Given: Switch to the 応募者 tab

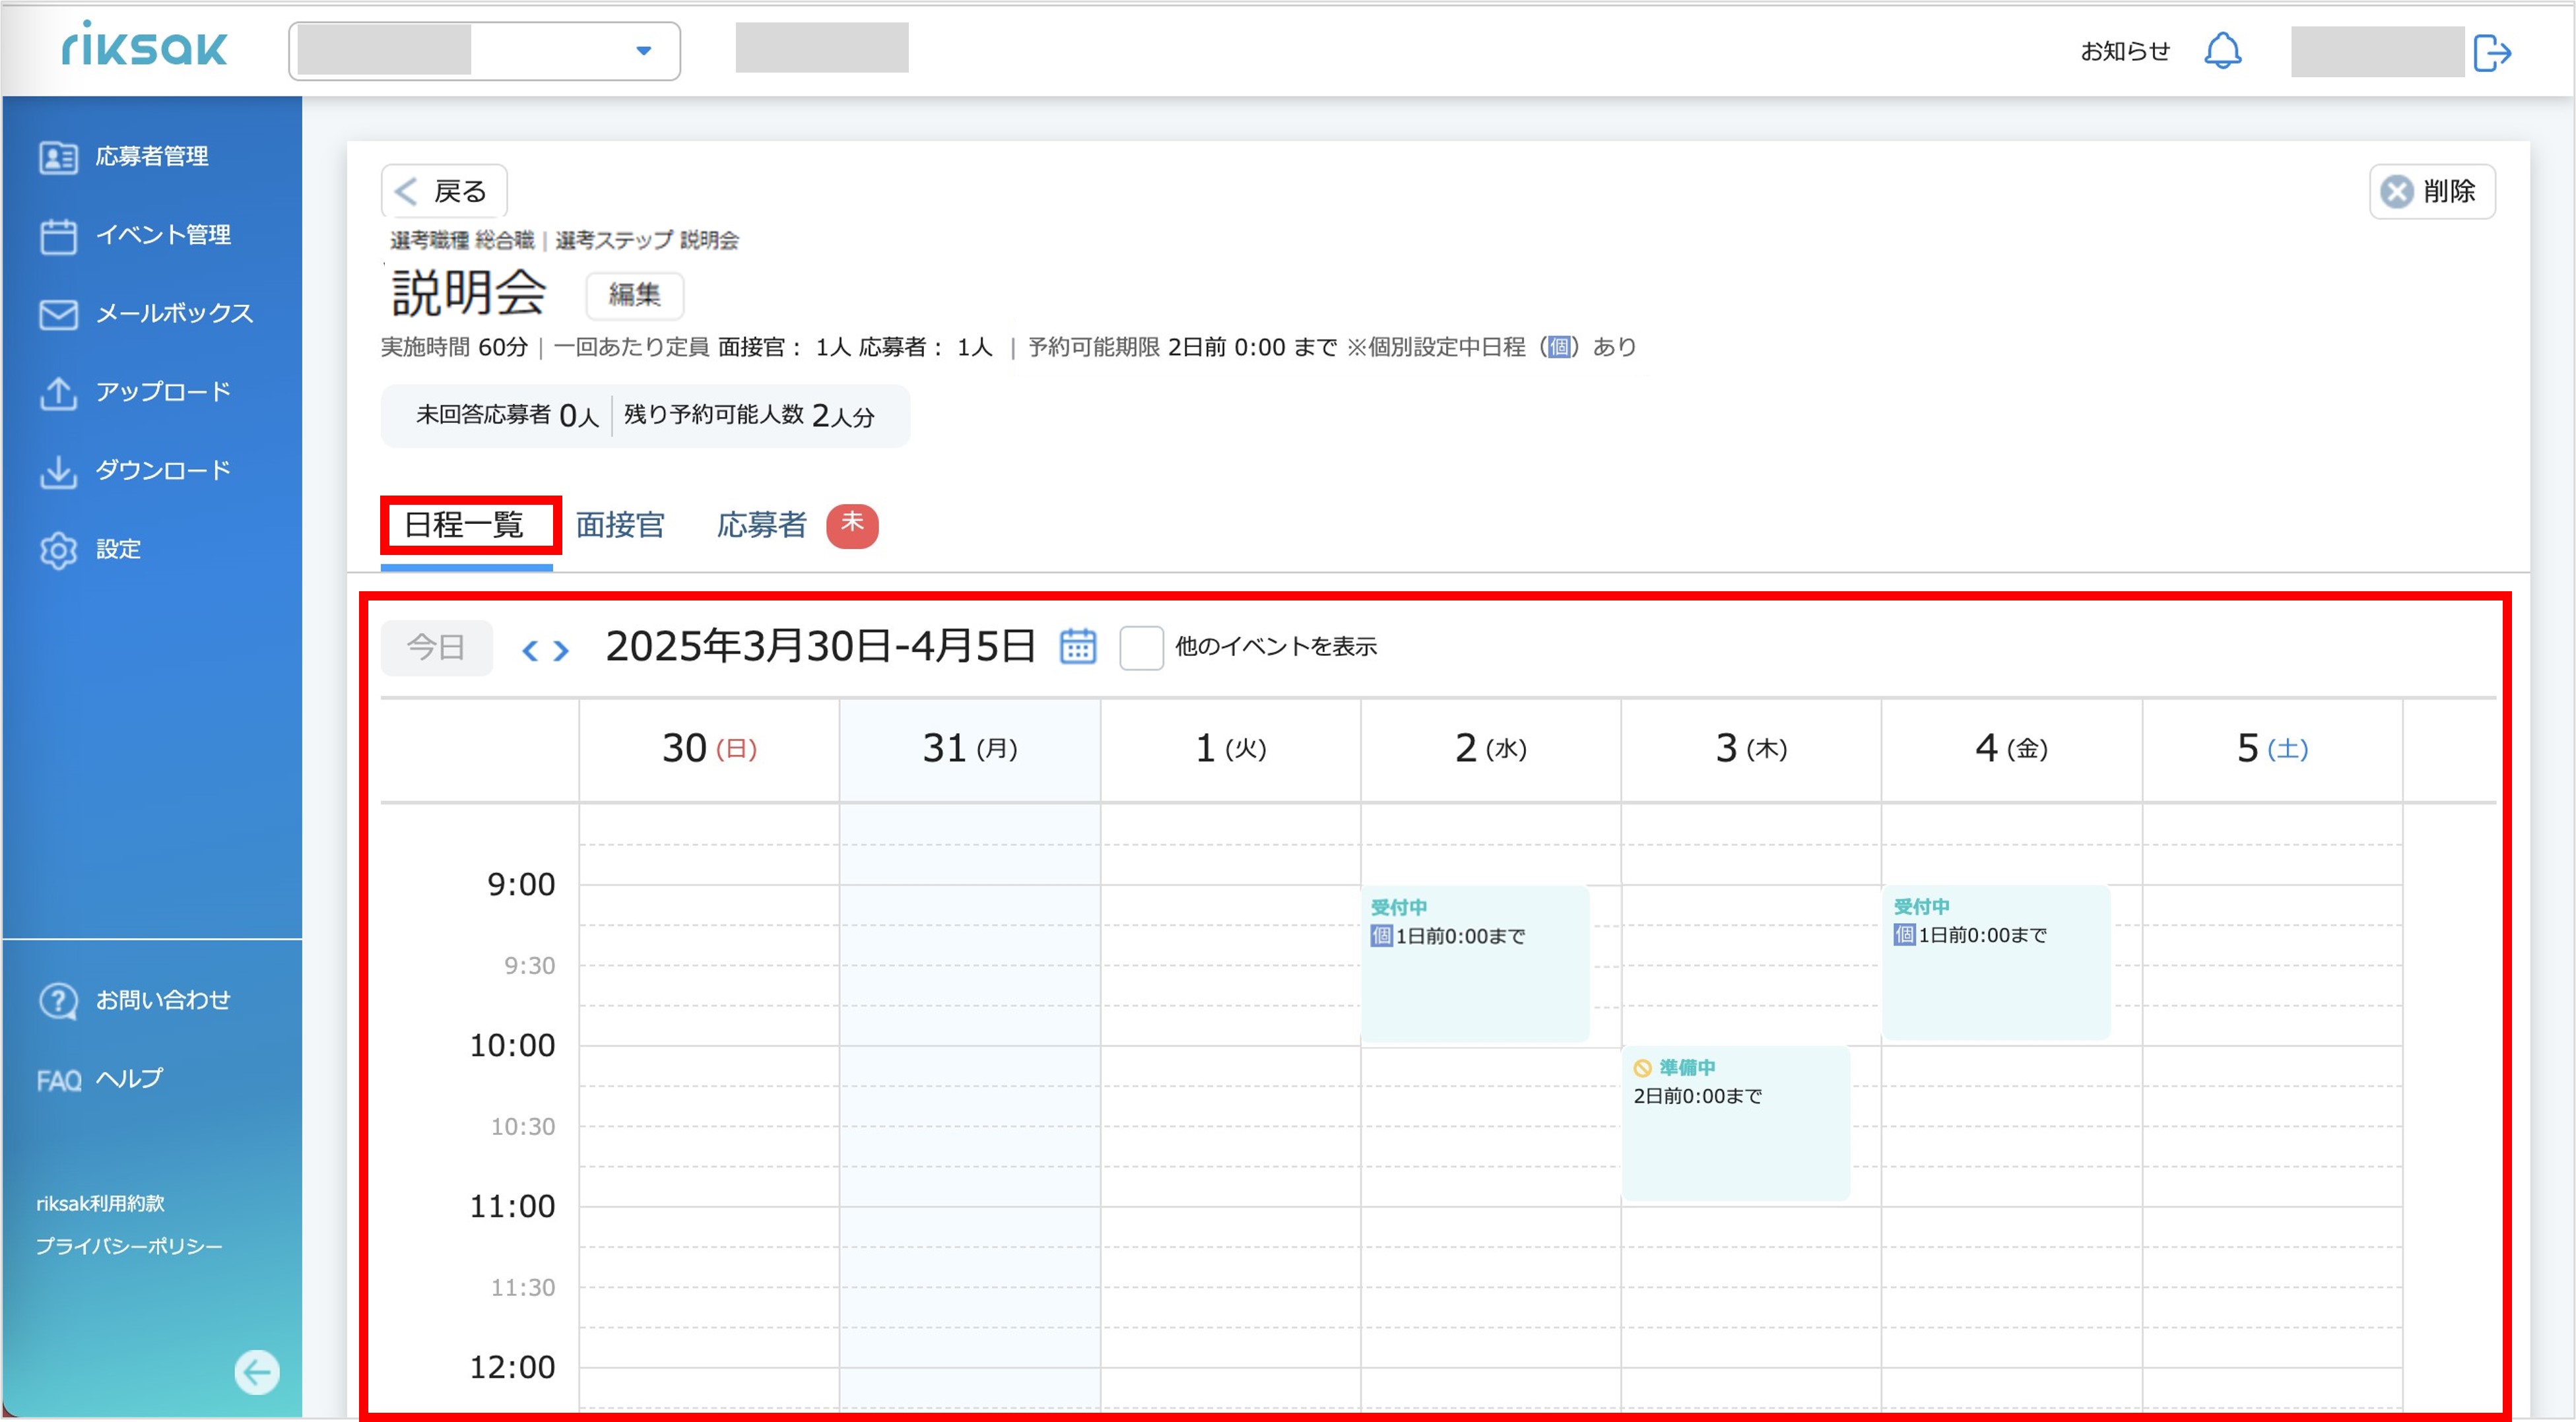Looking at the screenshot, I should tap(761, 525).
